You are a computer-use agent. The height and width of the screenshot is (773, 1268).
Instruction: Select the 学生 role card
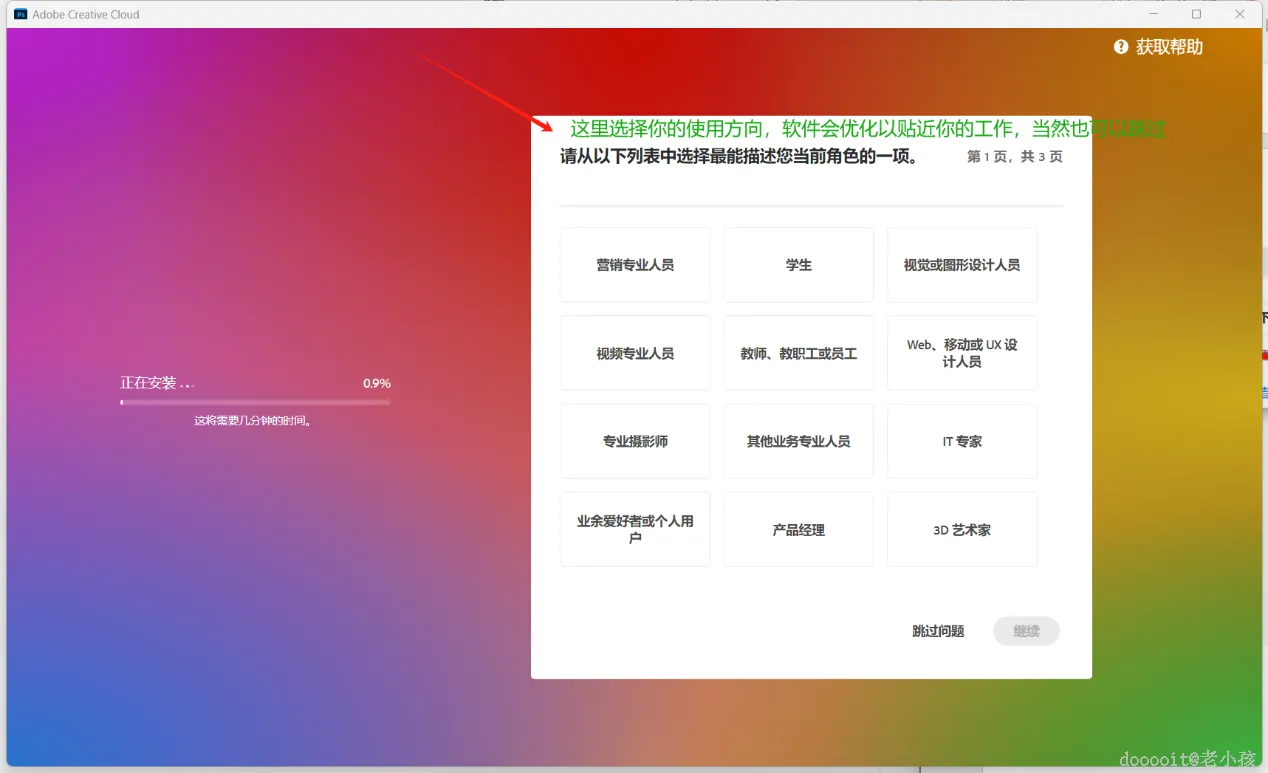(798, 264)
